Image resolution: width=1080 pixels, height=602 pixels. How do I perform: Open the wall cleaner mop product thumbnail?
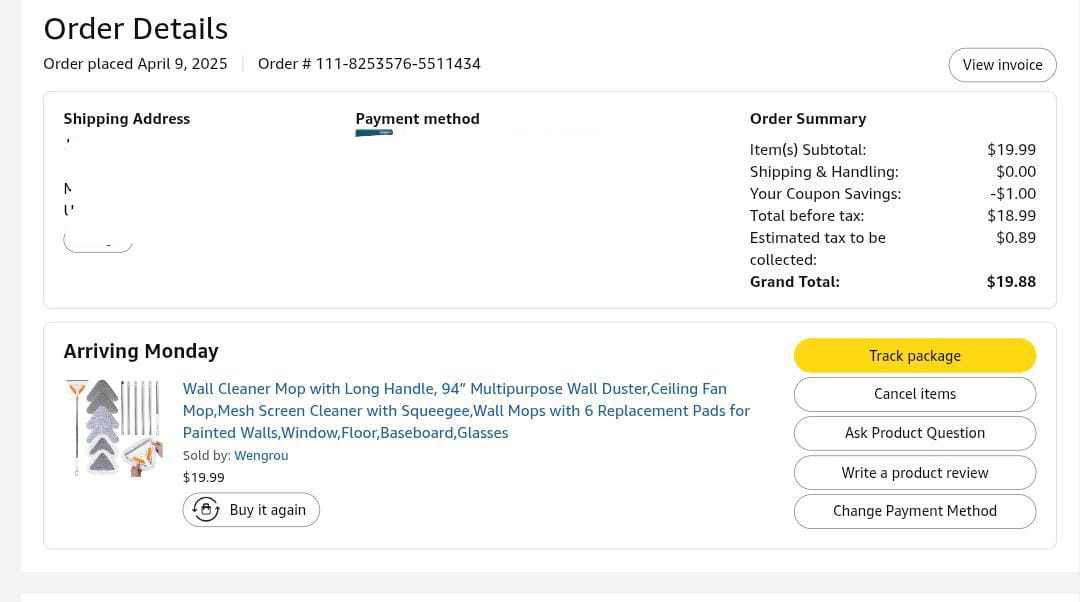pyautogui.click(x=114, y=428)
